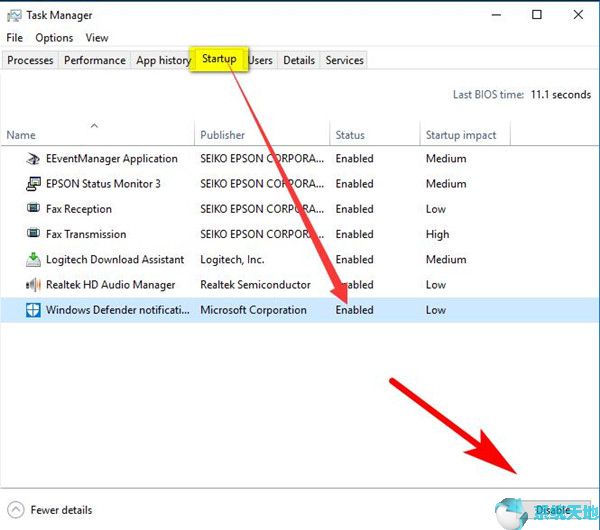Click the EPSON Status Monitor 3 icon
Image resolution: width=600 pixels, height=530 pixels.
33,184
